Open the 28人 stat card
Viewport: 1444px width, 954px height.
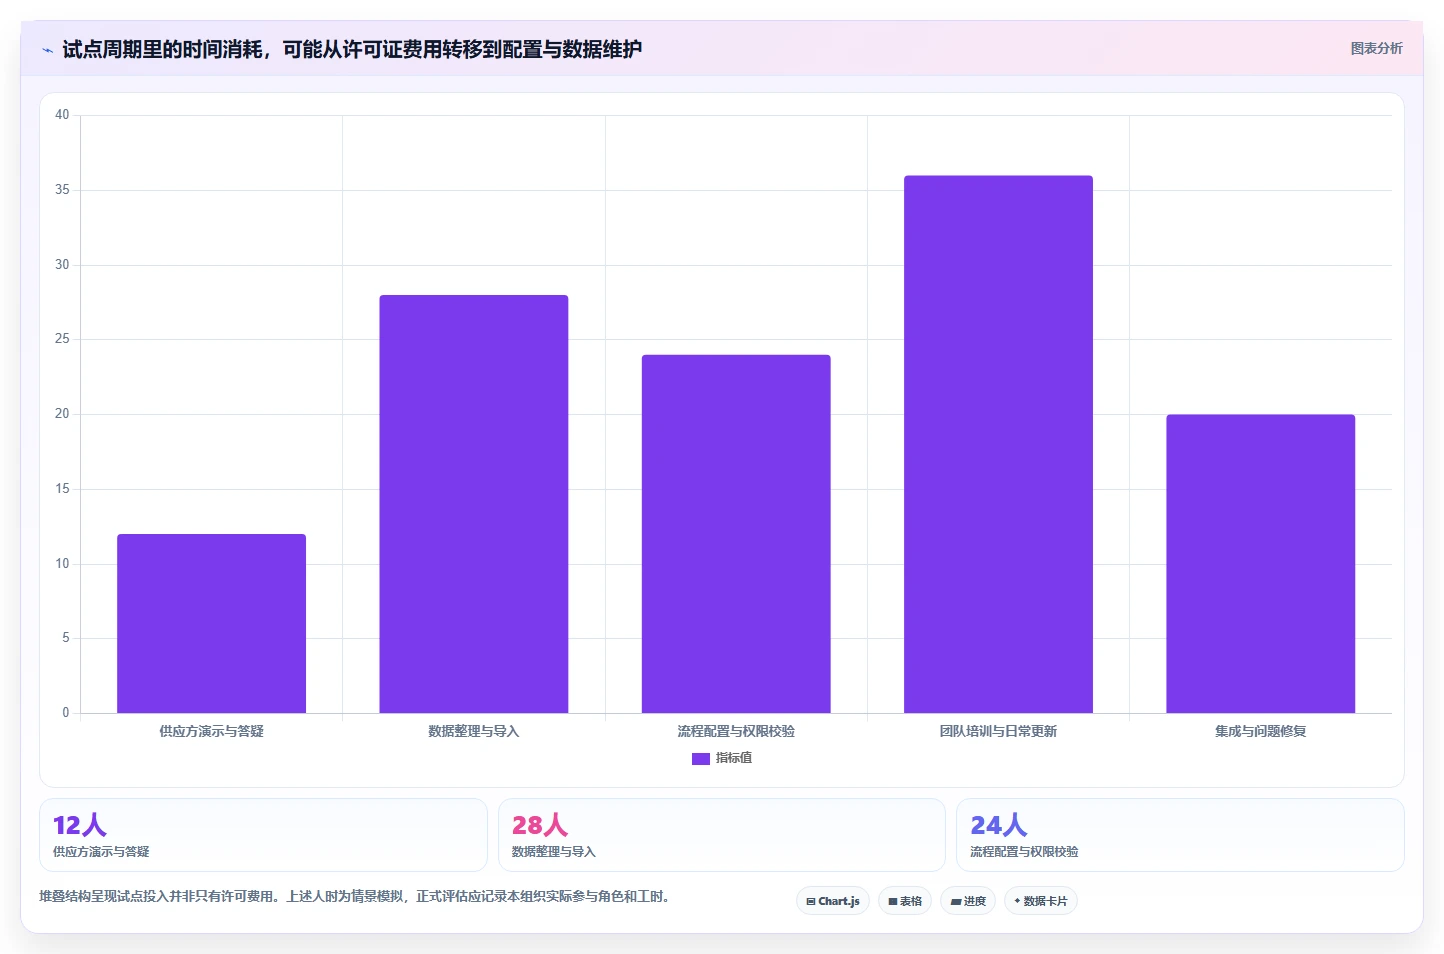(721, 835)
